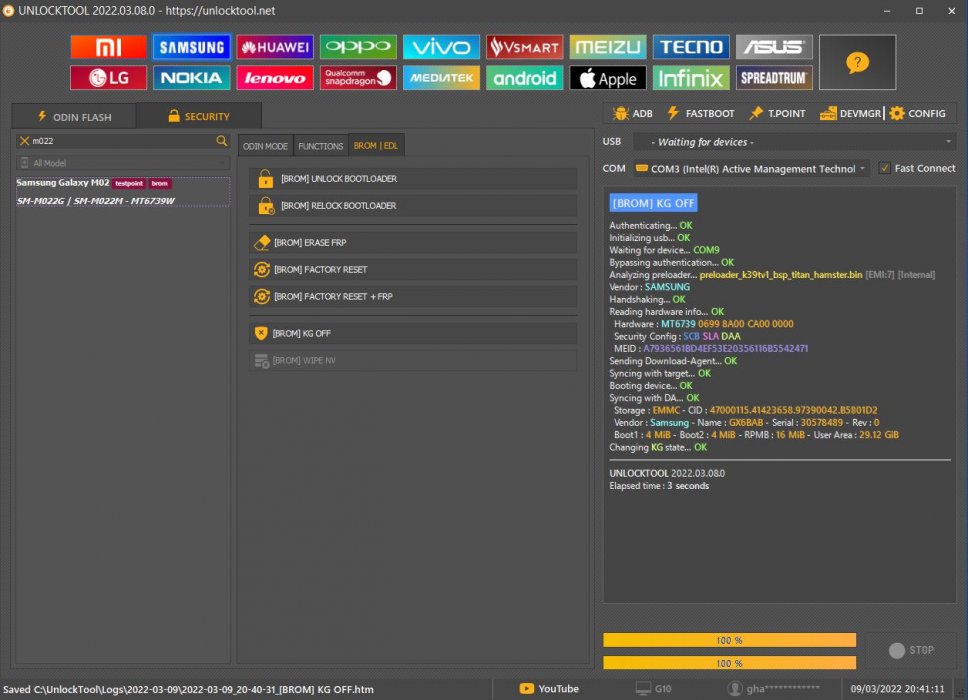Click the SM-M022G | SM-M022M - MT6739W line

[x=96, y=201]
